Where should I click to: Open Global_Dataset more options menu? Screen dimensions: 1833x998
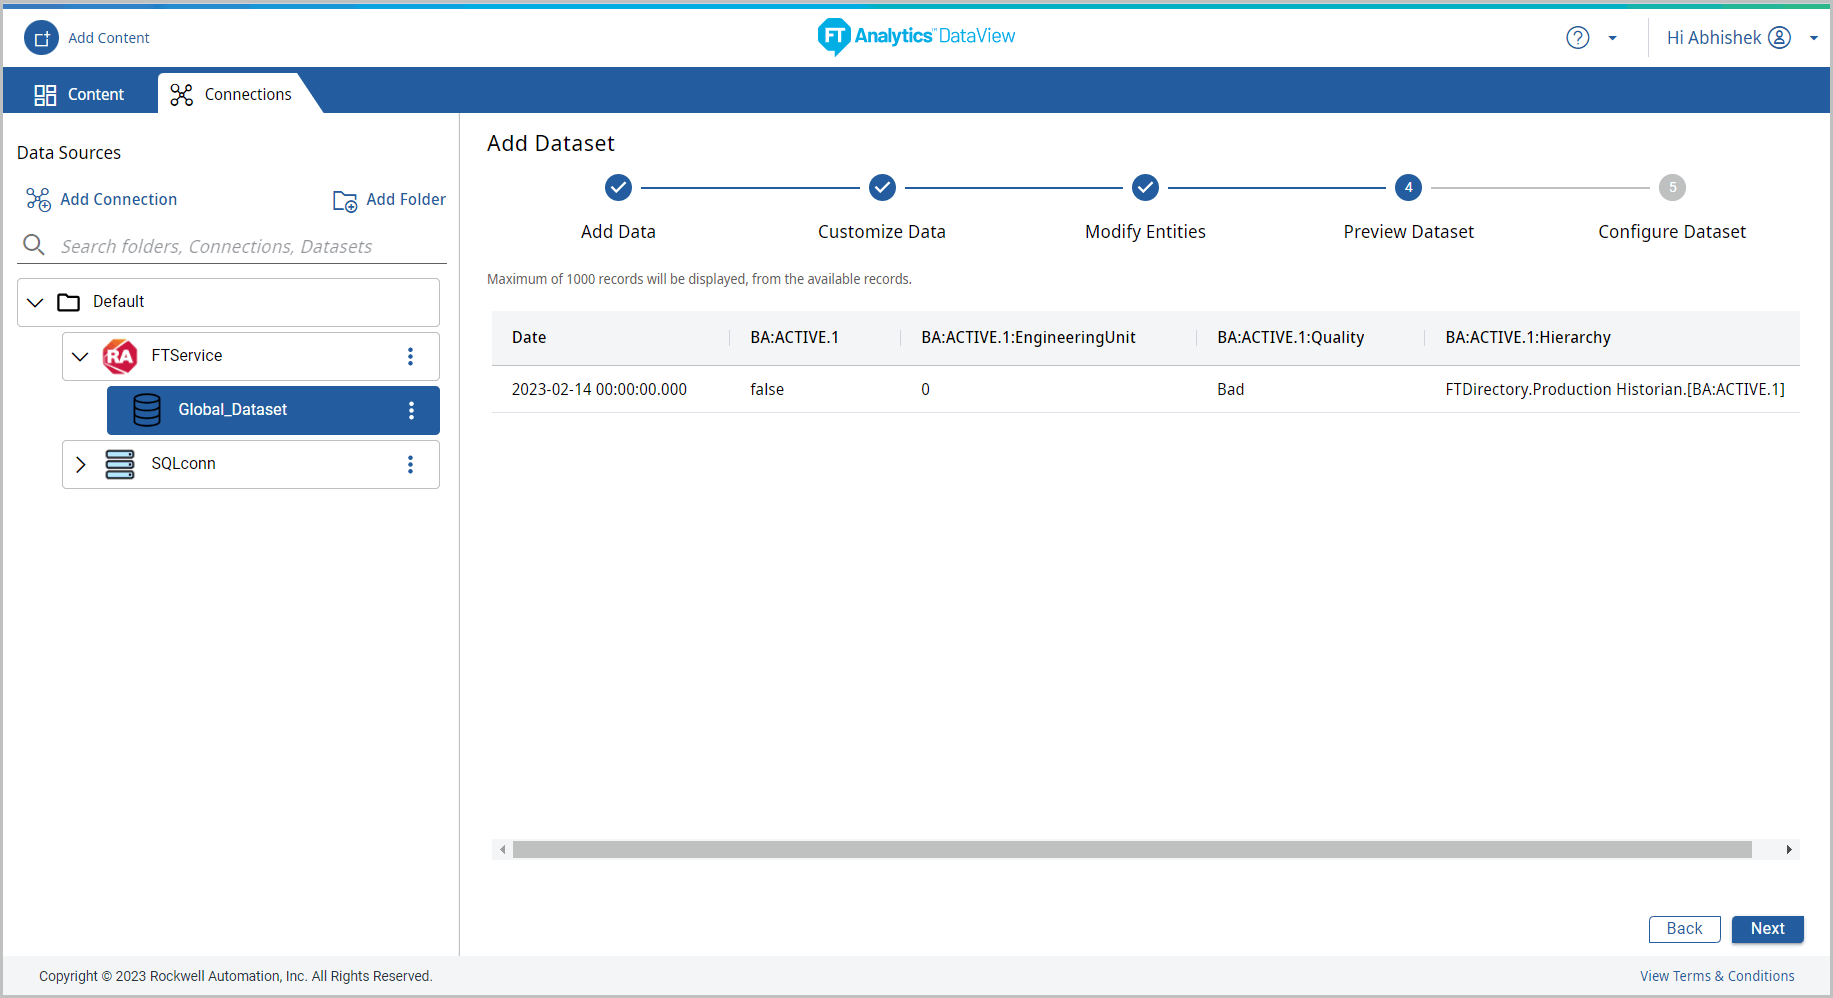pyautogui.click(x=411, y=410)
